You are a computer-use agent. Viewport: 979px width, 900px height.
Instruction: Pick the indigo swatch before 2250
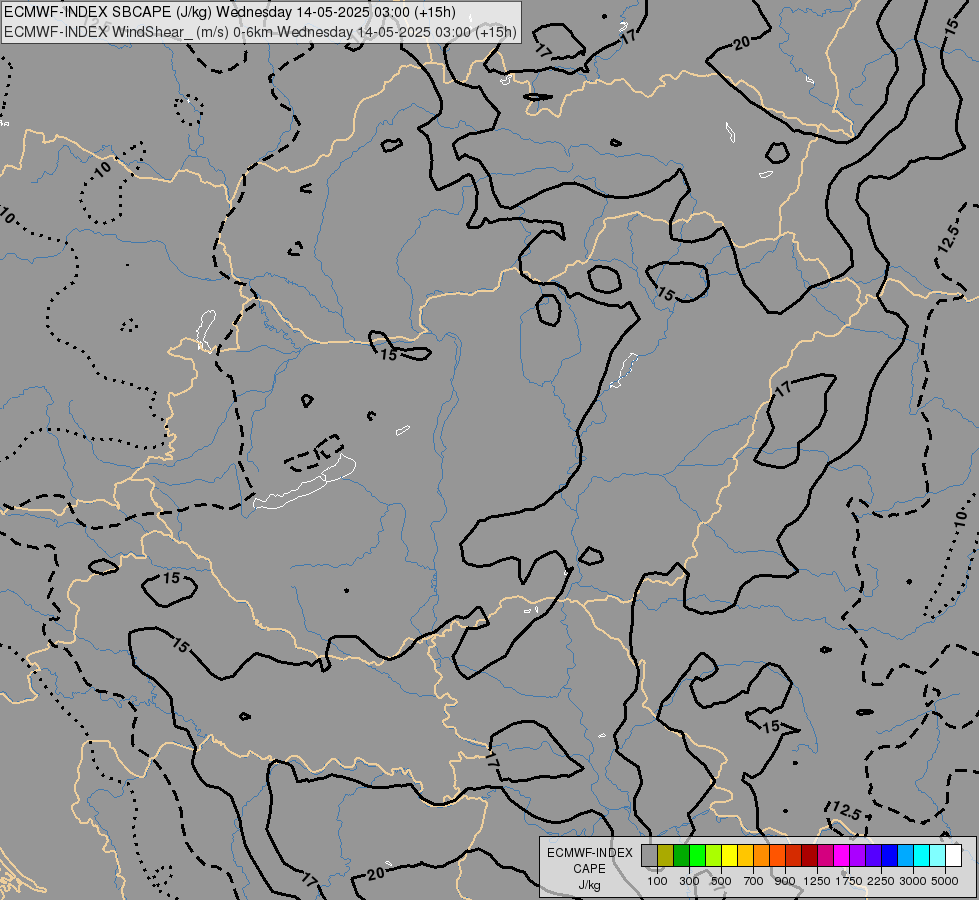873,855
